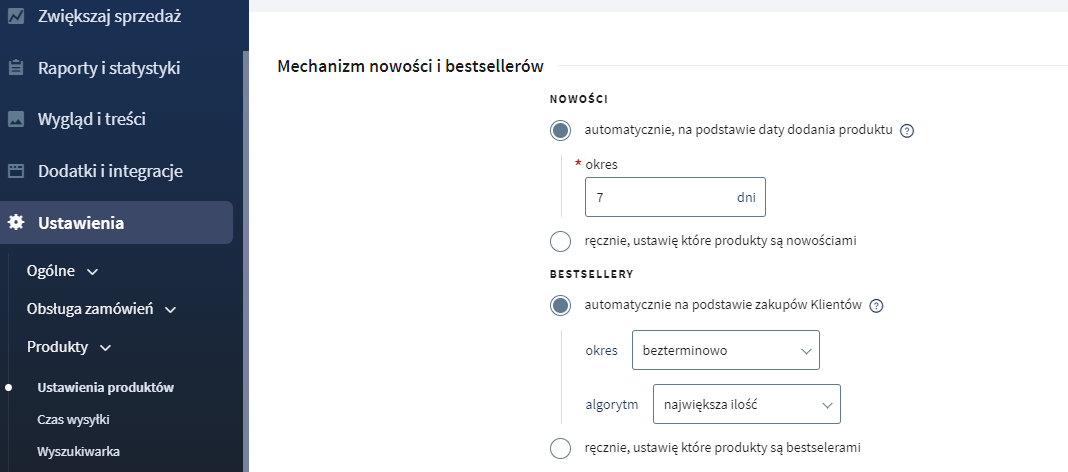Open help icon next to zakupów Klientów

[x=877, y=306]
